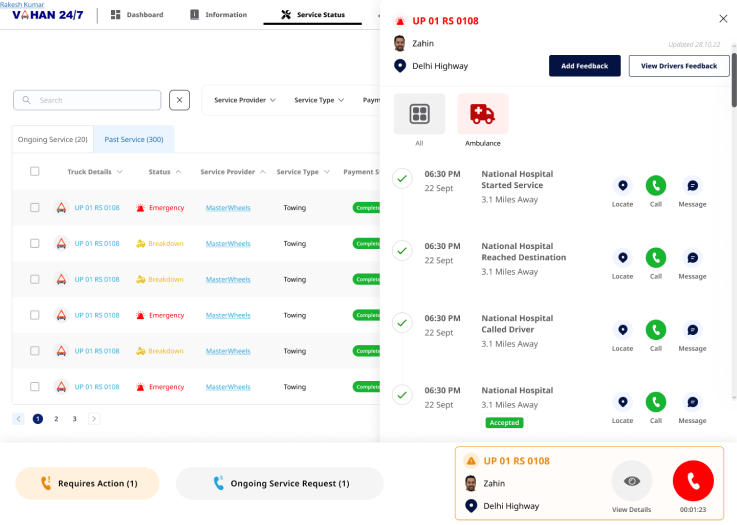
Task: Message National Hospital in Called Driver row
Action: 691,330
